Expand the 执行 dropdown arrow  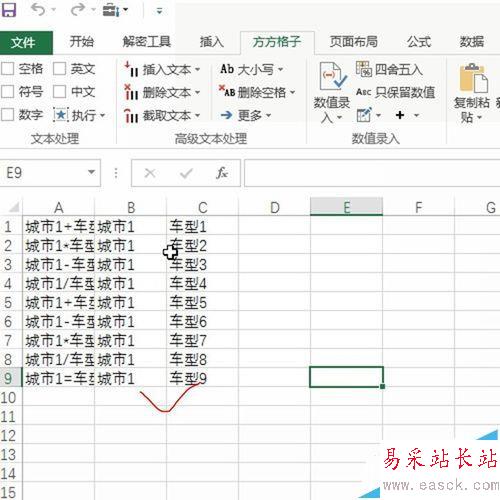(102, 116)
